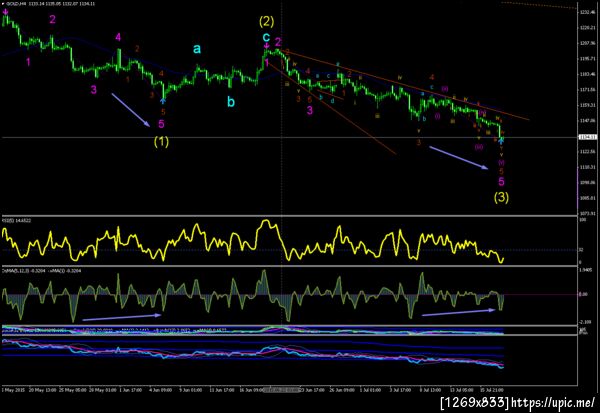Viewport: 600px width, 413px height.
Task: Click the 15 Jul 21:00 time axis label
Action: [x=491, y=390]
